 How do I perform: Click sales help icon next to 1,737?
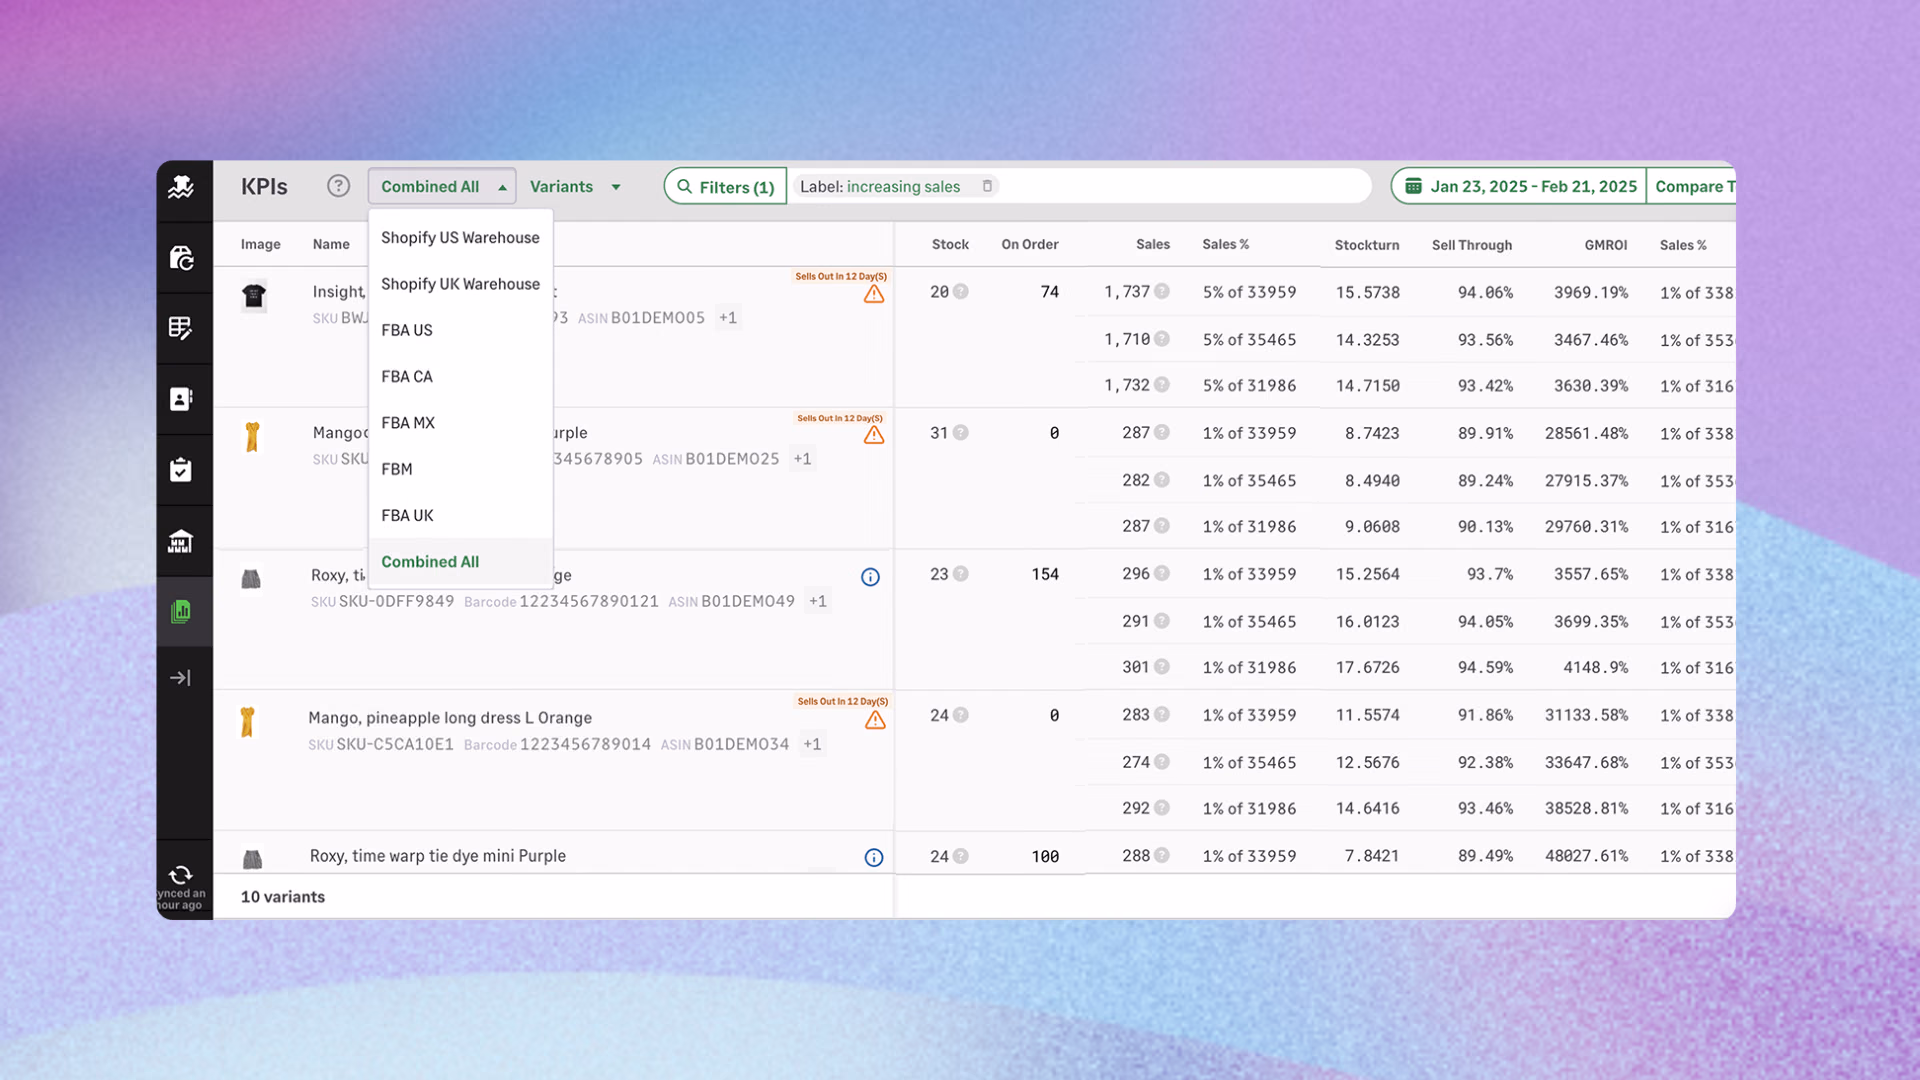click(x=1162, y=292)
